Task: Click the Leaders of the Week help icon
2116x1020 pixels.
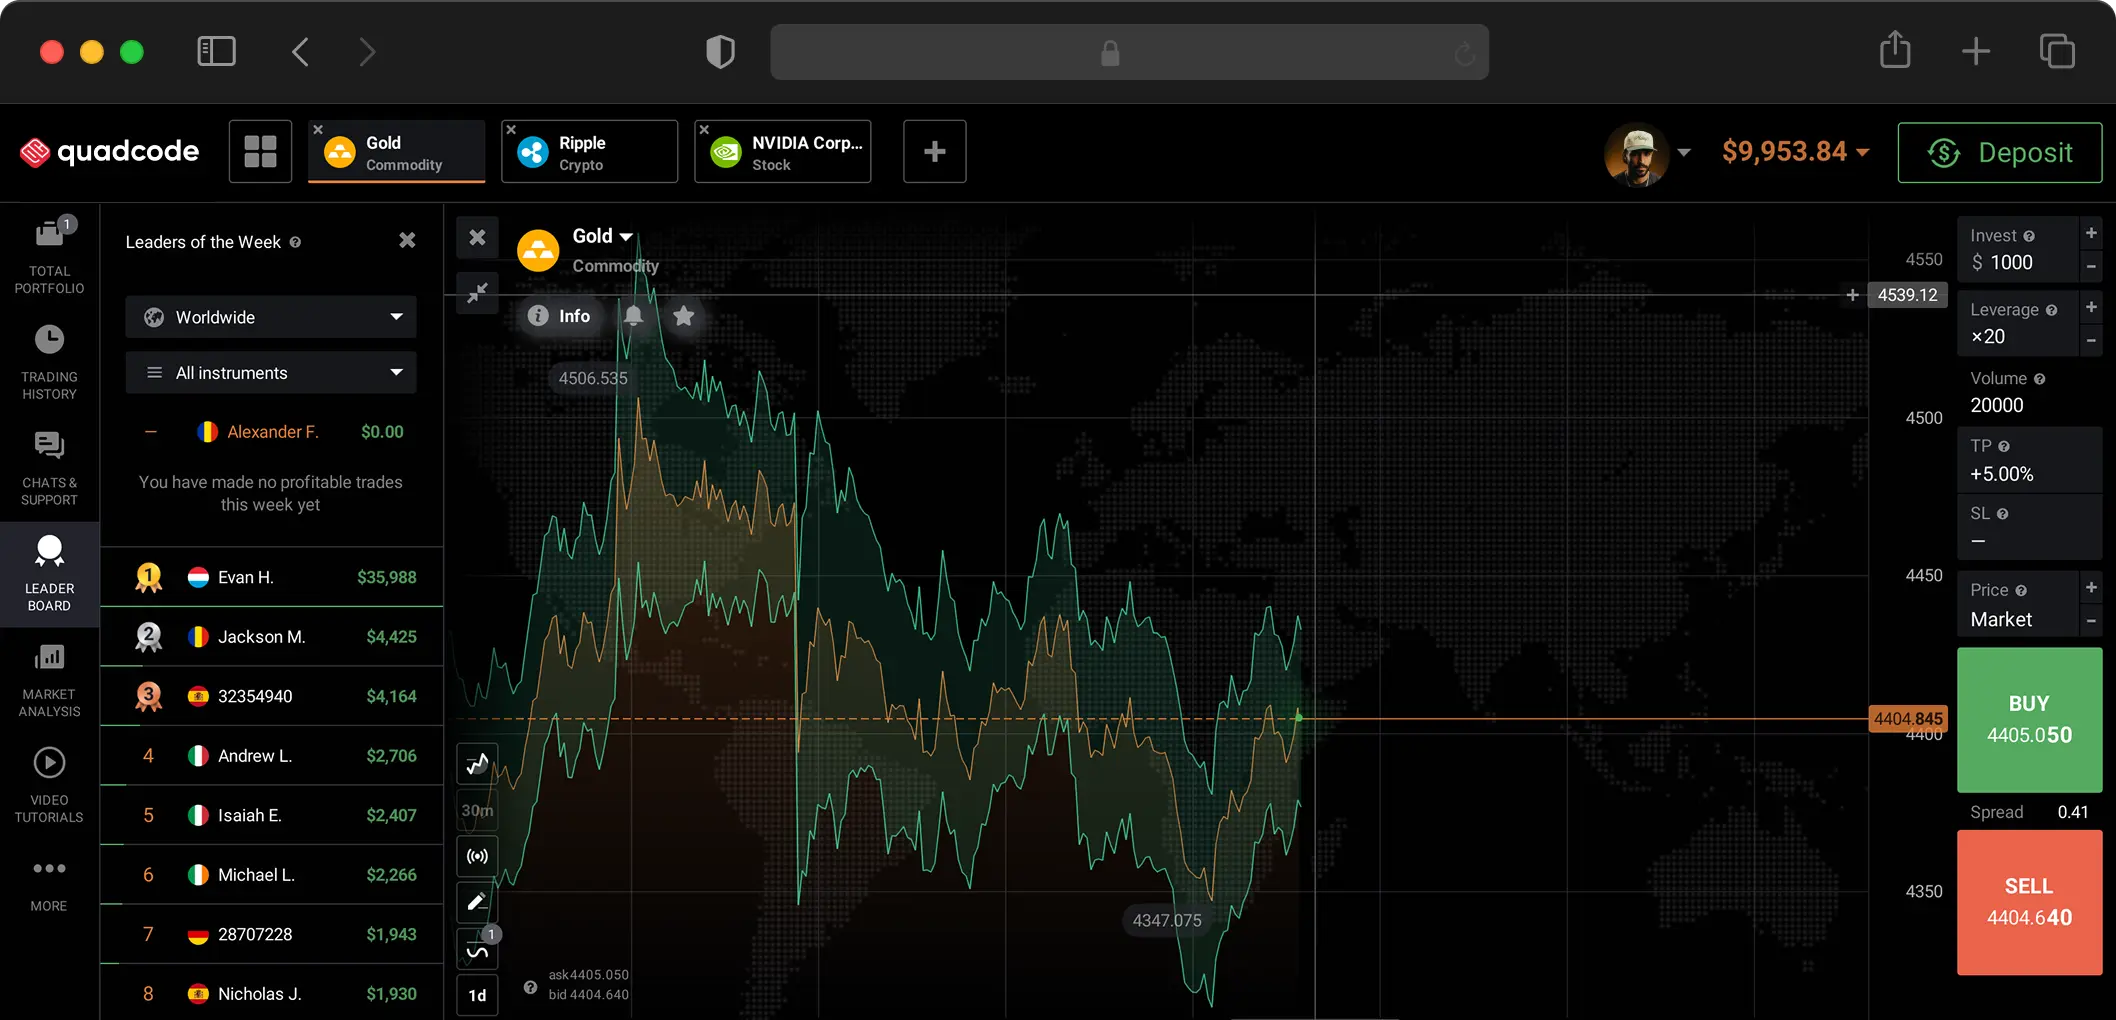Action: 295,242
